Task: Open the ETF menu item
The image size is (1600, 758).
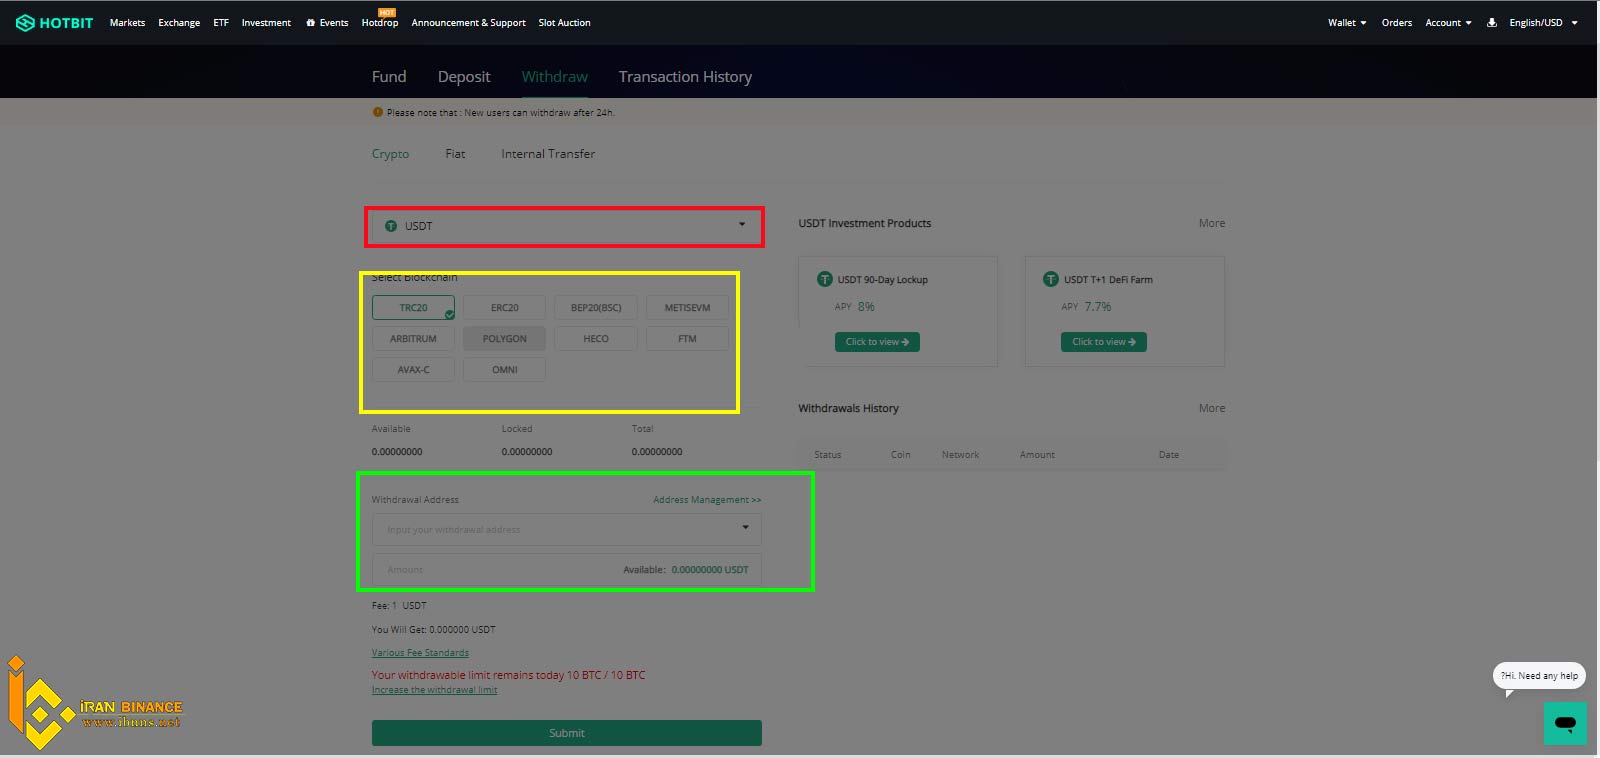Action: [x=221, y=22]
